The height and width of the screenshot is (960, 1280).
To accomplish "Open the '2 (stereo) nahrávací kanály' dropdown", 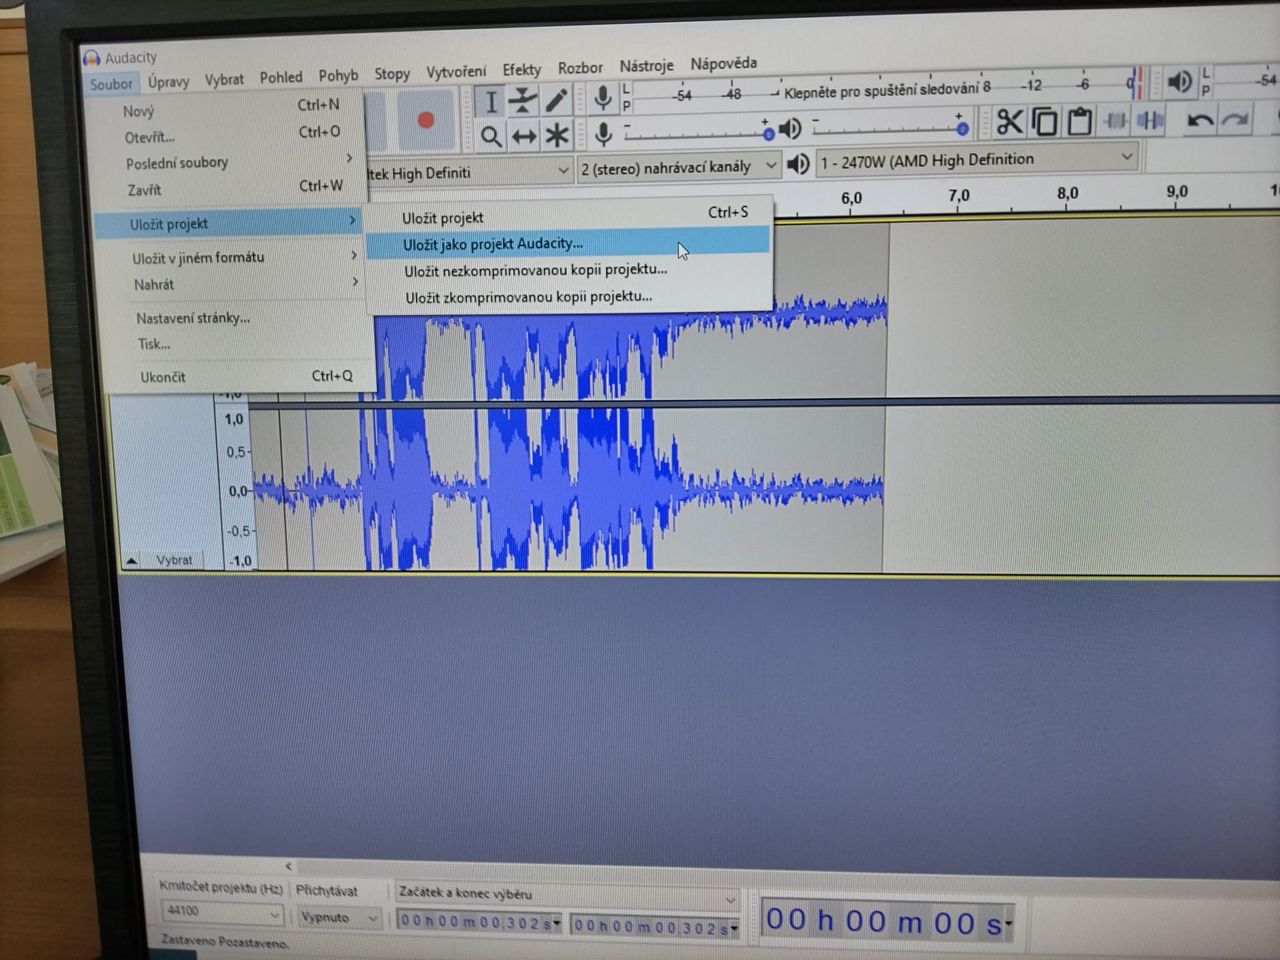I will pos(679,167).
